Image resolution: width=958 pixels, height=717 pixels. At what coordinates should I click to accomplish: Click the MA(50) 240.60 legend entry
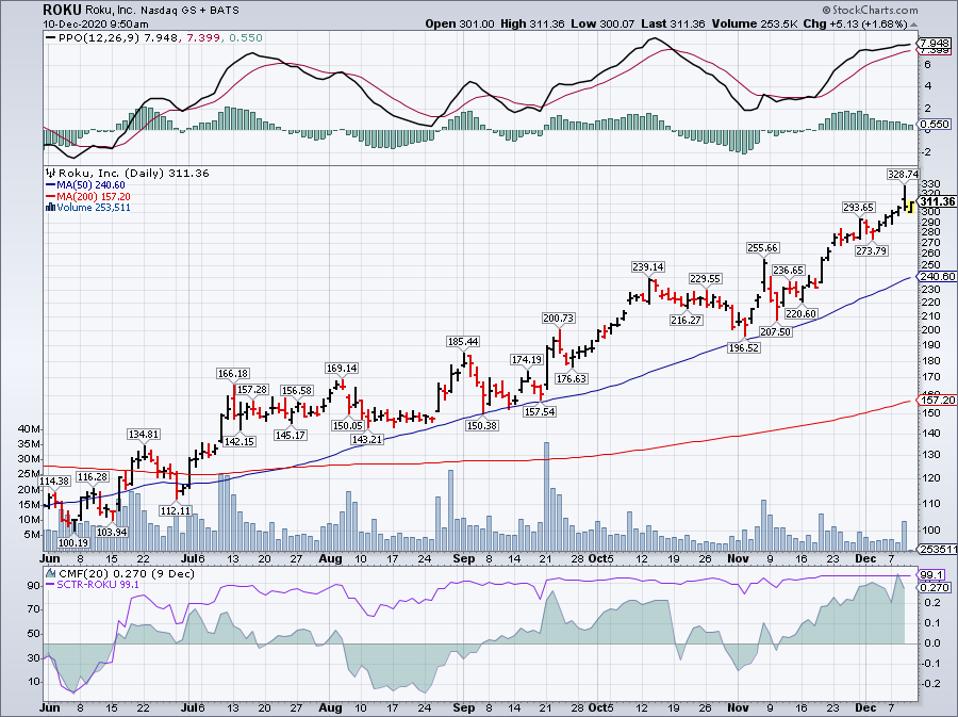pos(86,185)
